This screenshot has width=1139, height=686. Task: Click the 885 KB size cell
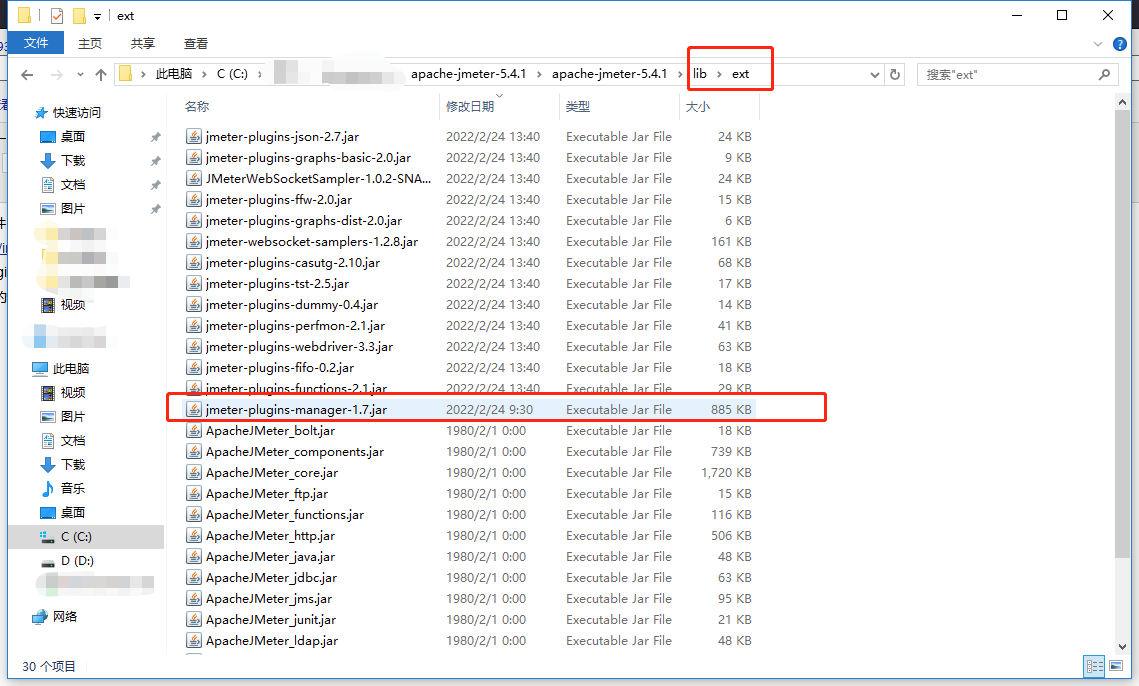(x=731, y=410)
